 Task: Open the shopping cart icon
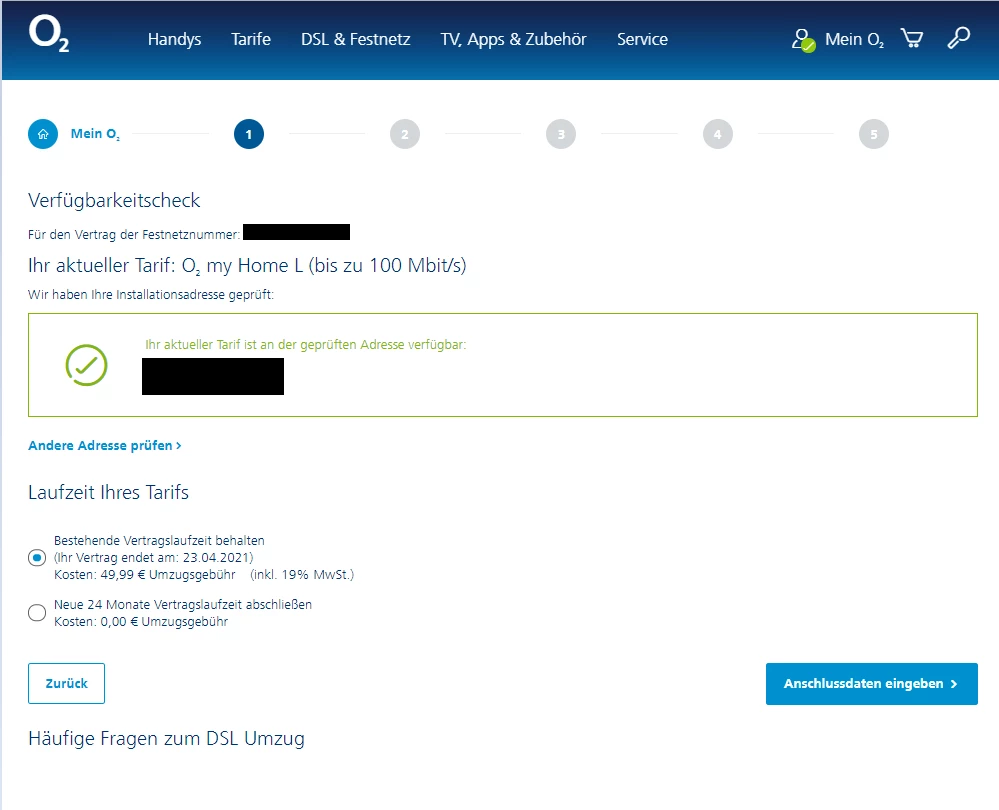912,38
